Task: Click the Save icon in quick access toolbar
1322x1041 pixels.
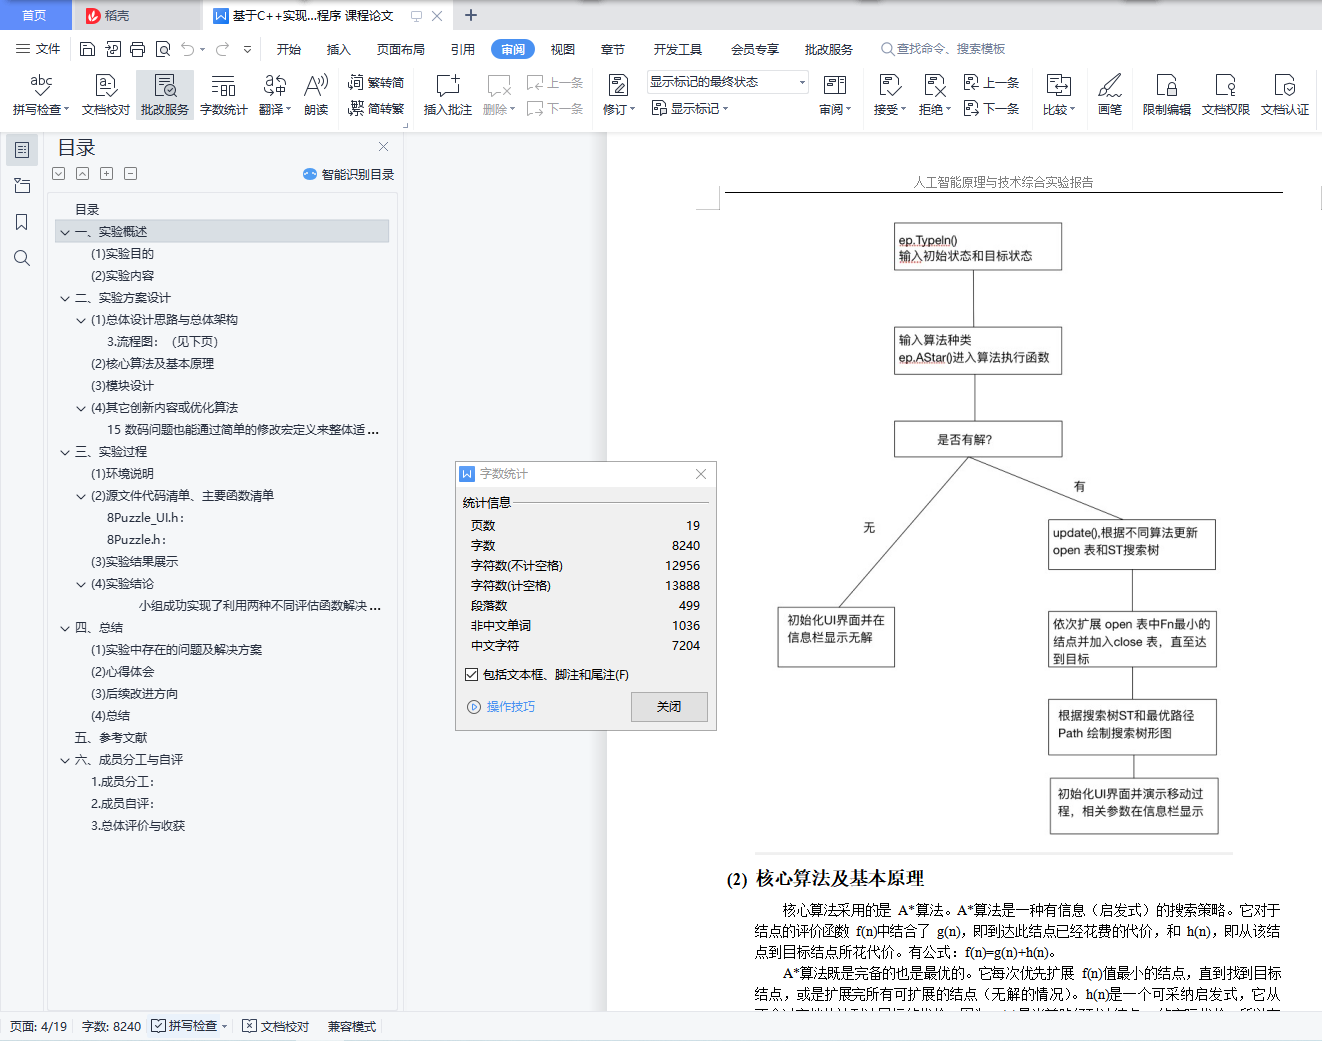Action: pyautogui.click(x=87, y=49)
